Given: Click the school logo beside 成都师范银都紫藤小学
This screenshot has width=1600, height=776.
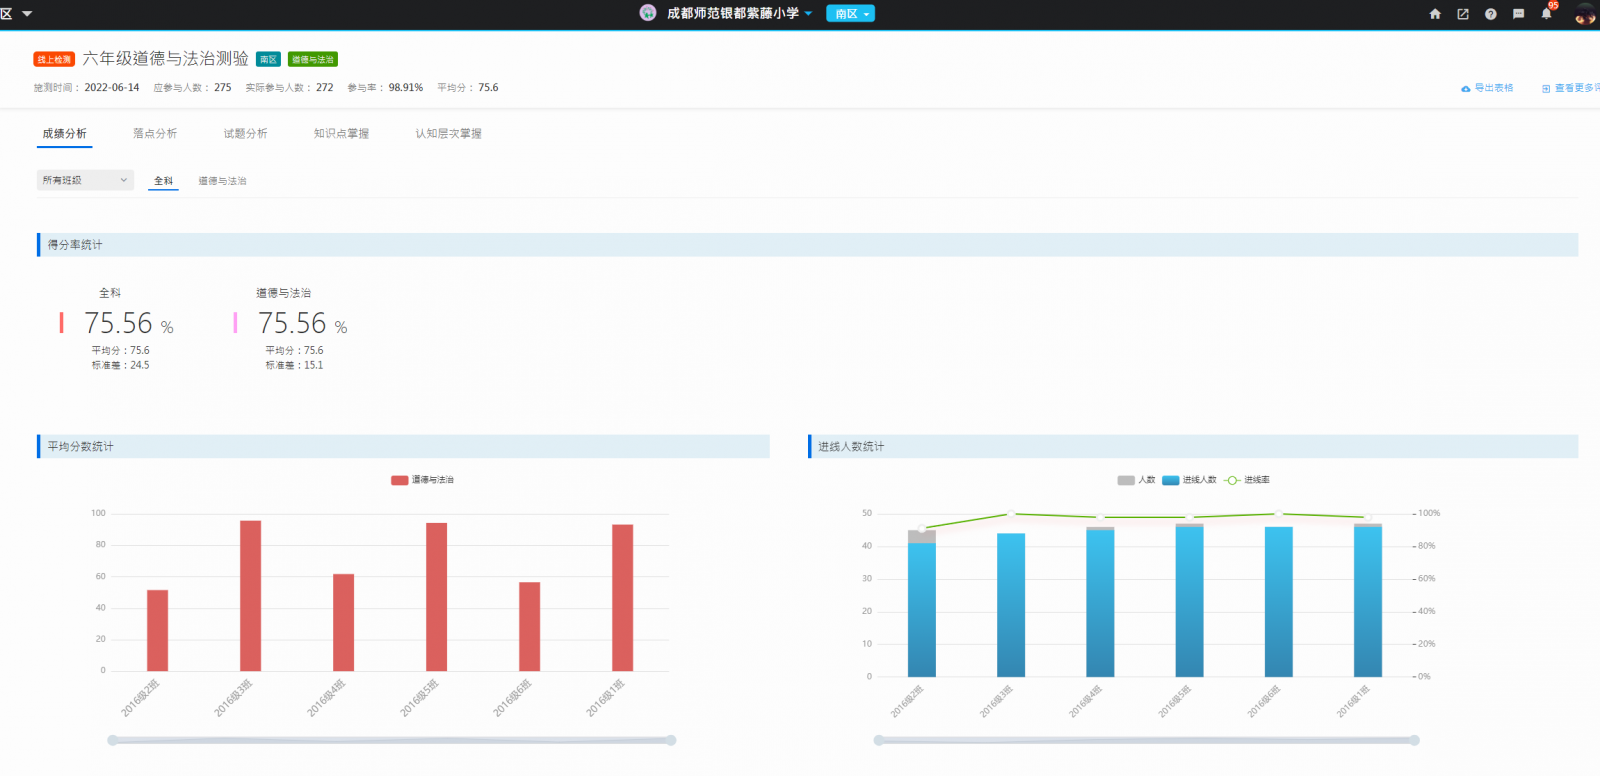Looking at the screenshot, I should (x=648, y=13).
